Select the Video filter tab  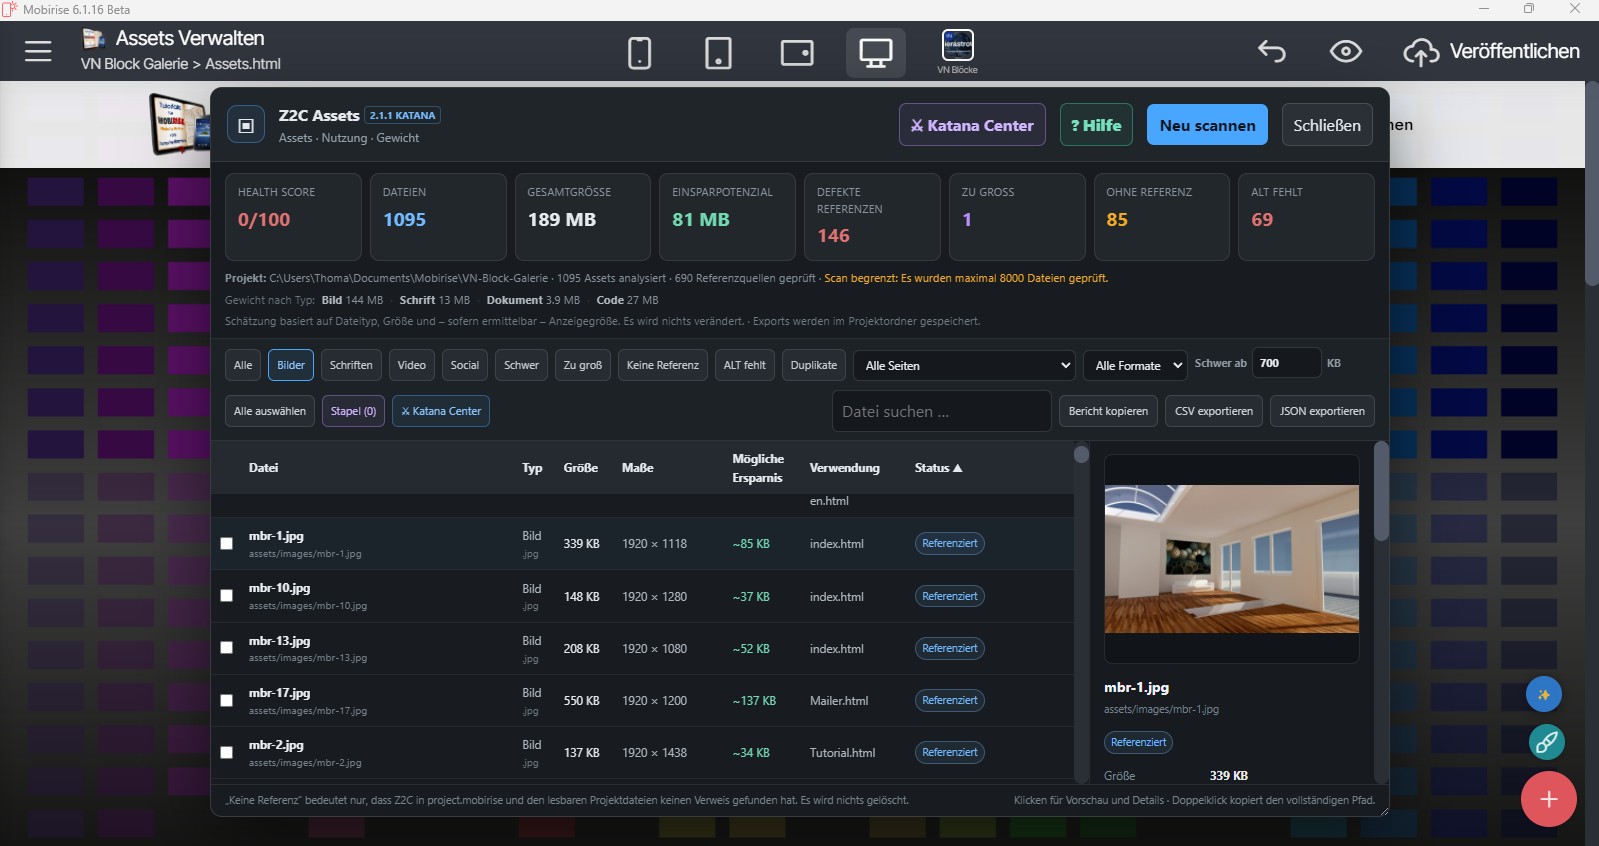coord(412,365)
